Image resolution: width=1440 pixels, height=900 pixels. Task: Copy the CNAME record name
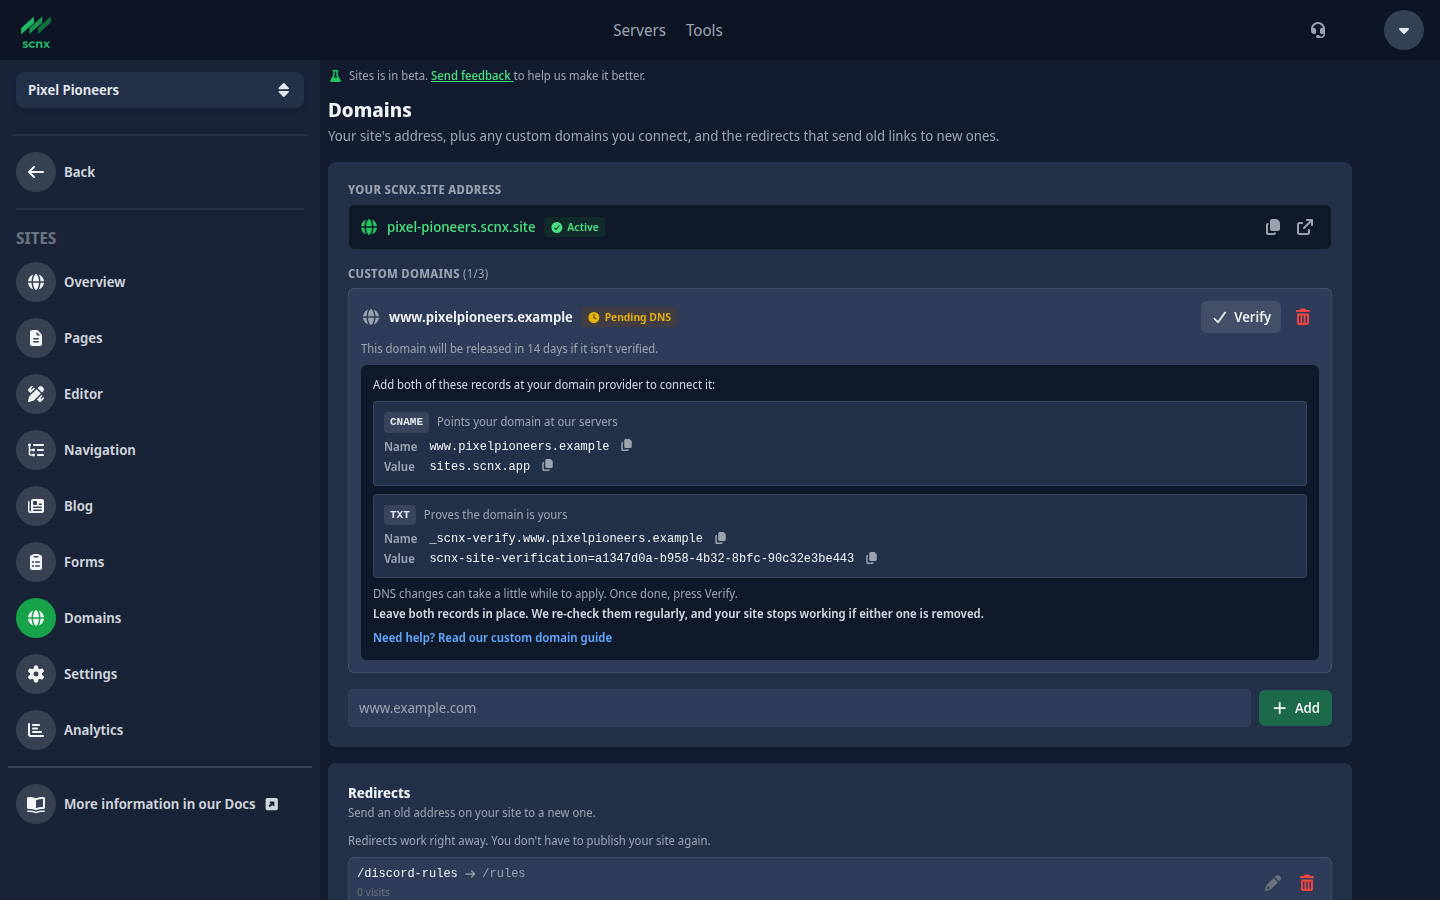(x=627, y=445)
